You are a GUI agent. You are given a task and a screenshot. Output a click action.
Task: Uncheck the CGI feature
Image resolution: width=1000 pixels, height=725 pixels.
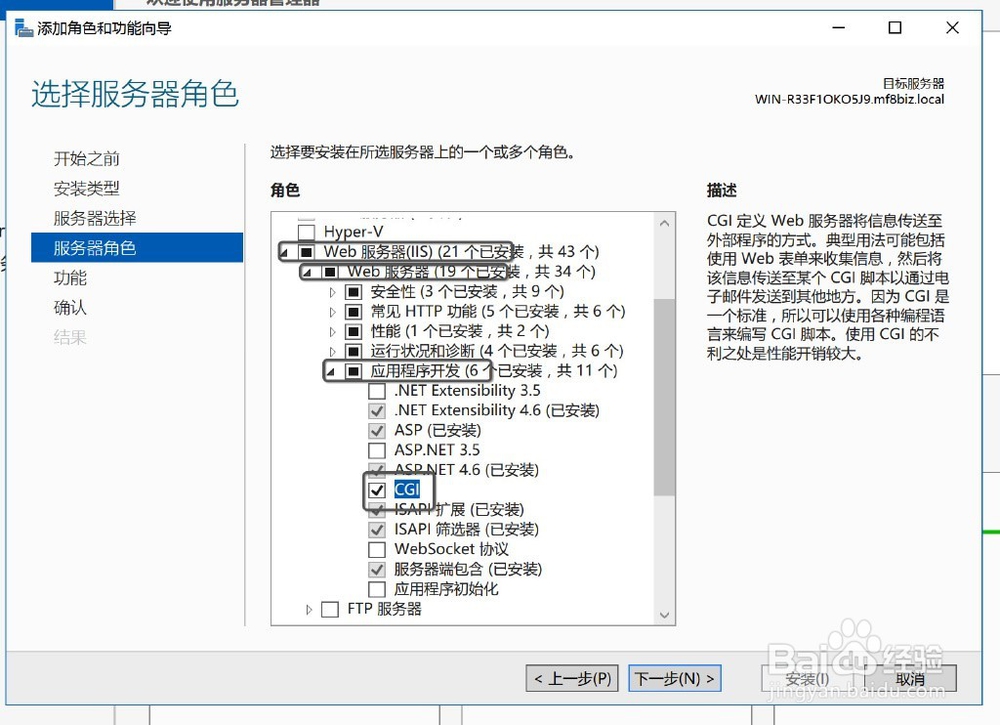[377, 489]
